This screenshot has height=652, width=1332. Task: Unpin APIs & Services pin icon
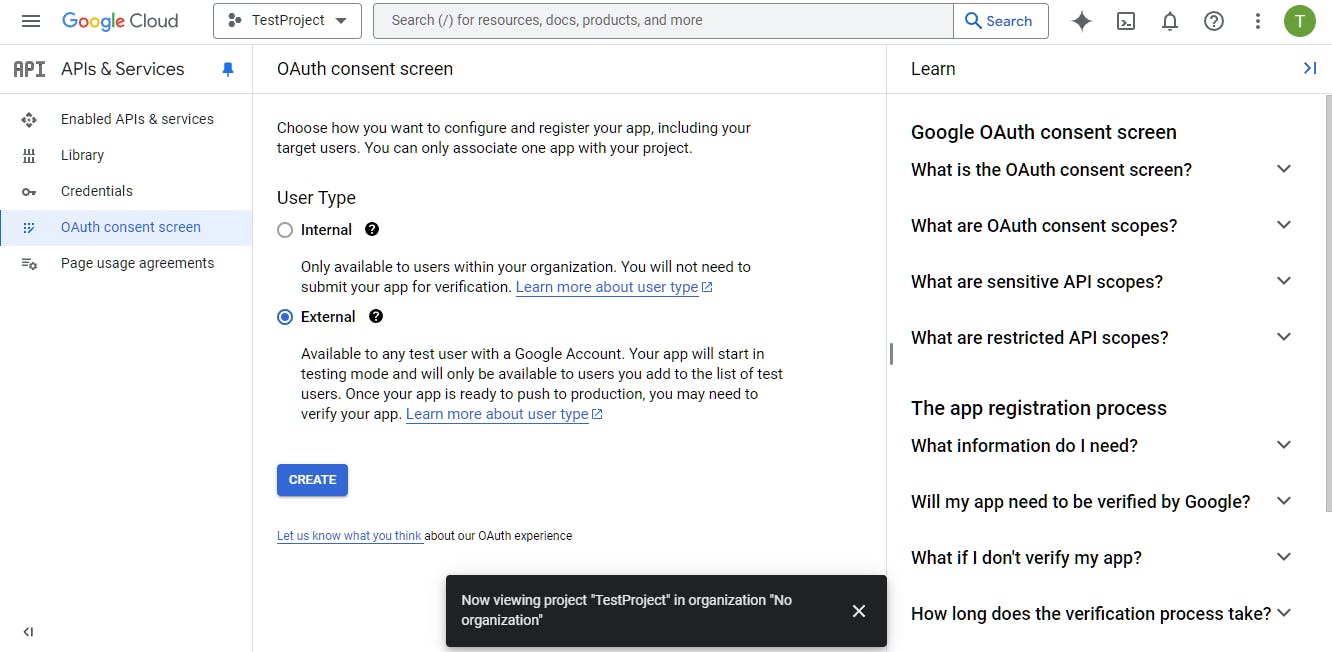tap(228, 69)
